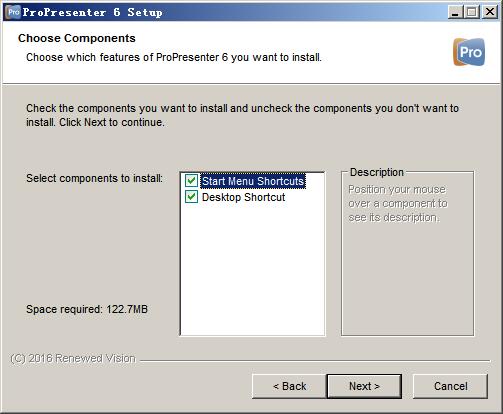Click the Select components to install label
The image size is (503, 414).
(x=94, y=178)
